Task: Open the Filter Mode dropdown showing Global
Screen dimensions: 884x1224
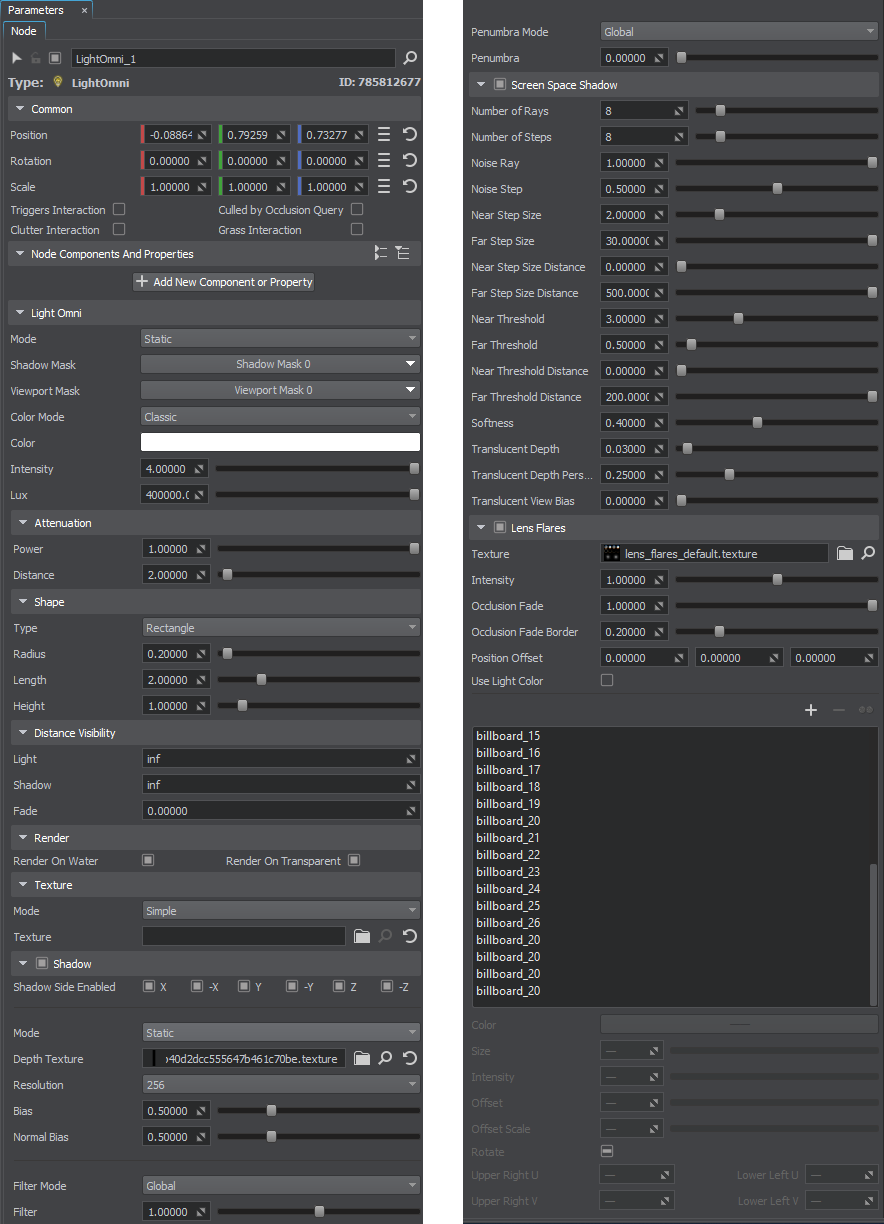Action: [x=281, y=1185]
